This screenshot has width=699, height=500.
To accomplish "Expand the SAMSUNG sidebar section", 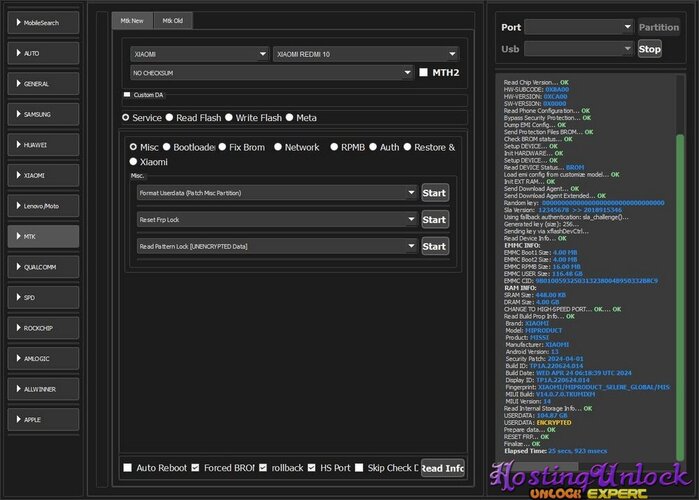I will point(43,114).
